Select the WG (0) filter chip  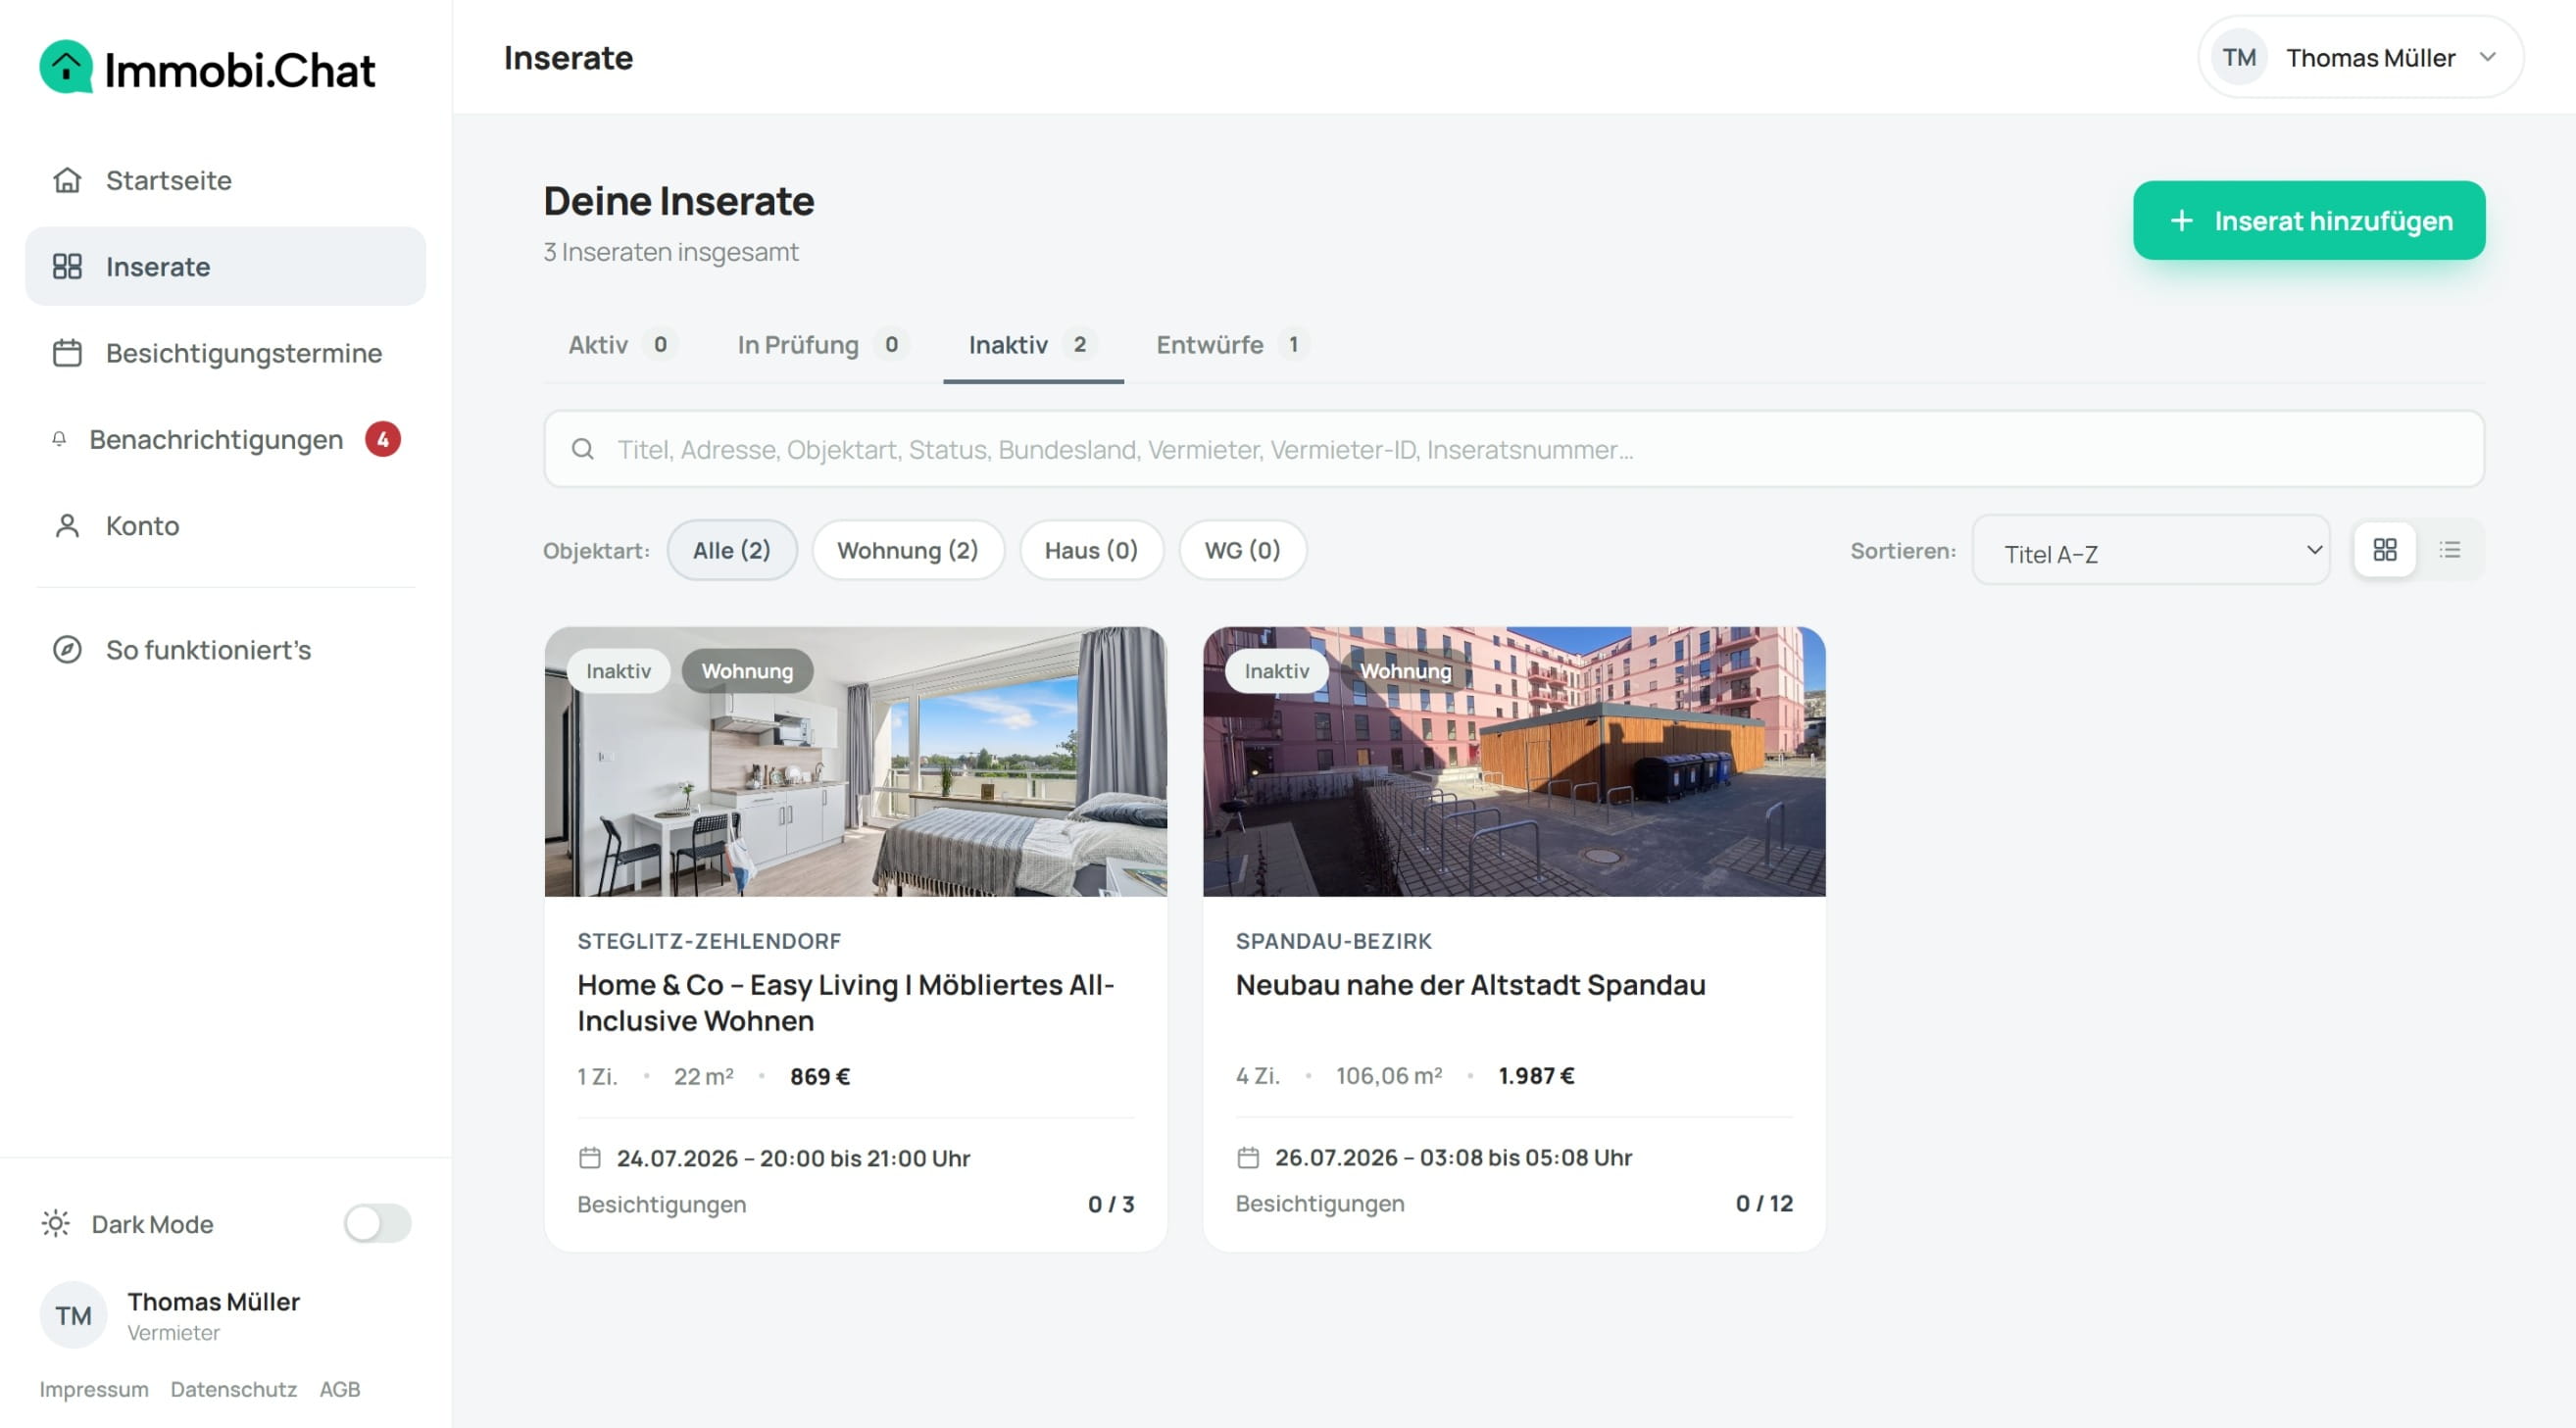pyautogui.click(x=1241, y=549)
